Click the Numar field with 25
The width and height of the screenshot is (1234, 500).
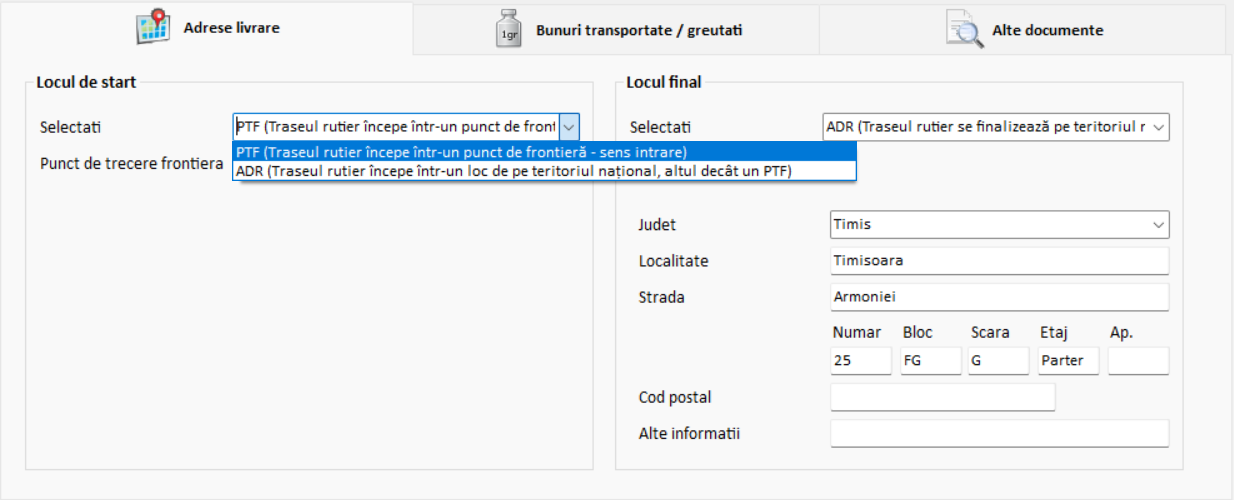[861, 361]
